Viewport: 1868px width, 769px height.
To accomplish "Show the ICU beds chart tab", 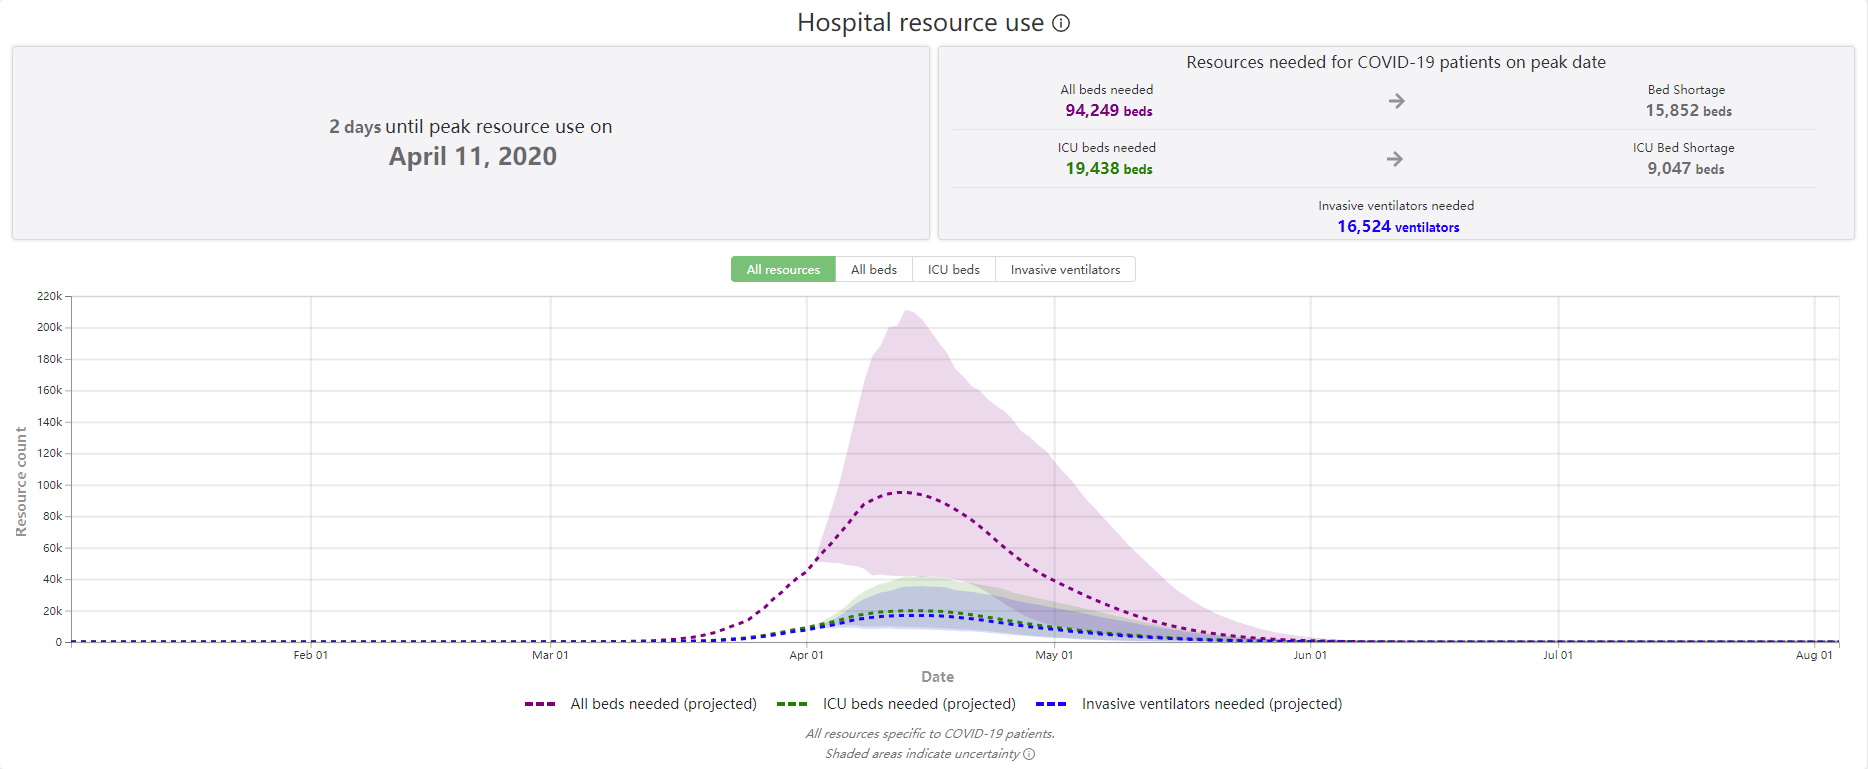I will (953, 270).
